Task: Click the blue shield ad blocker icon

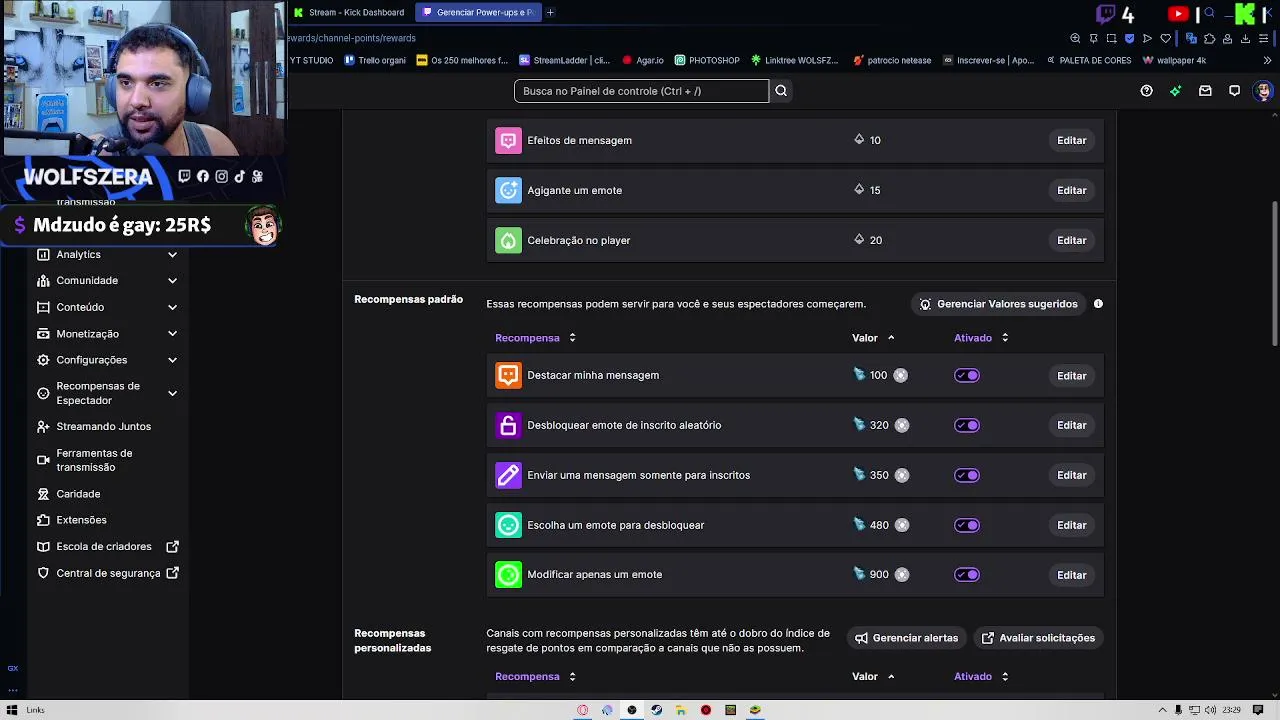Action: (x=1129, y=38)
